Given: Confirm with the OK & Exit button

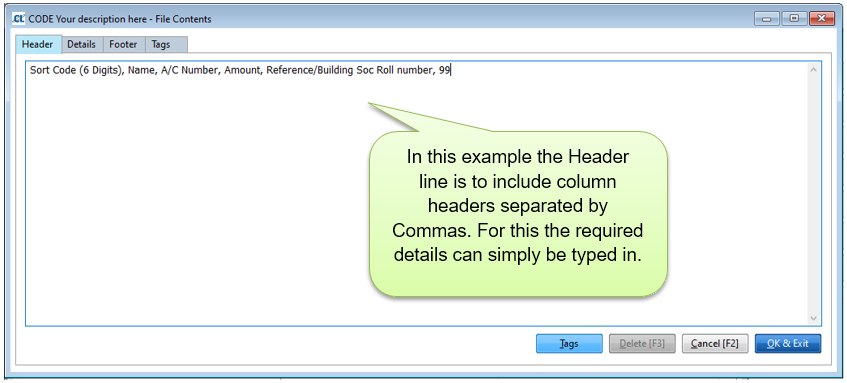Looking at the screenshot, I should click(x=788, y=344).
